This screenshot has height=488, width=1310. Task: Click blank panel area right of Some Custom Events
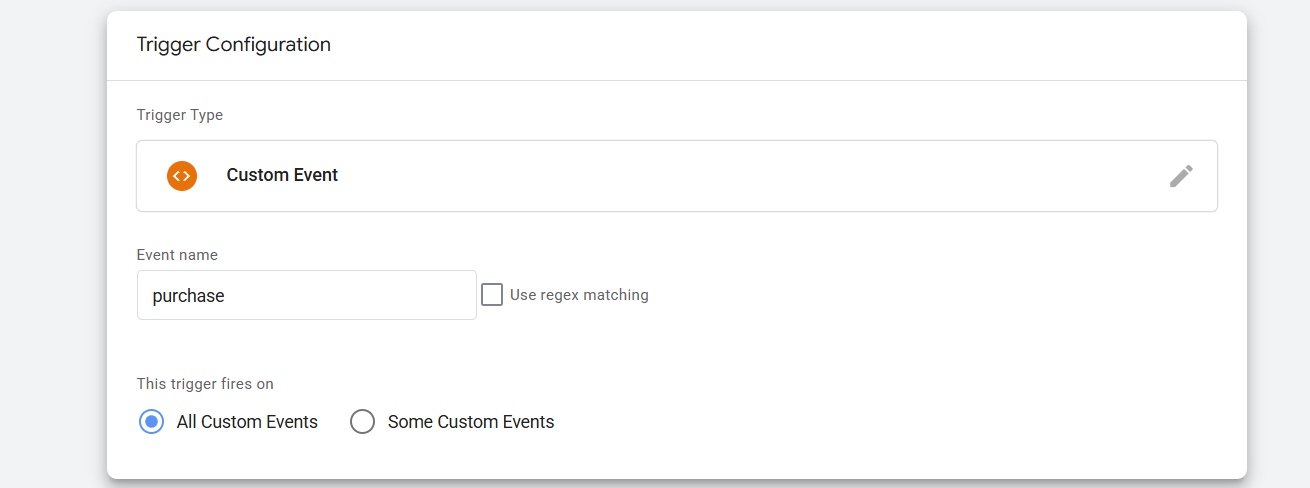(x=850, y=422)
